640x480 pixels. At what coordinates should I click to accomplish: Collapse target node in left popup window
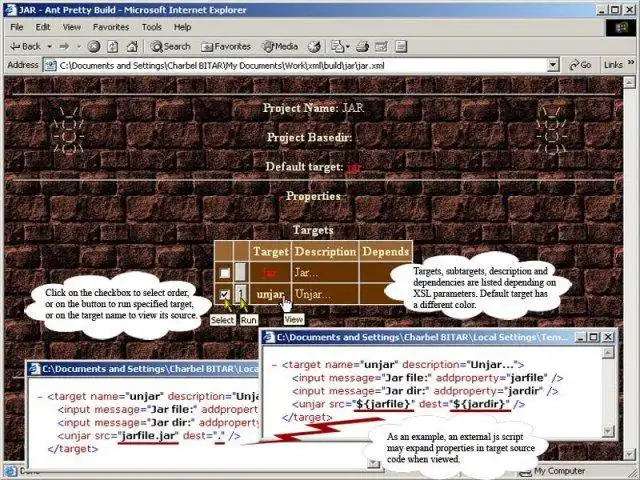40,396
